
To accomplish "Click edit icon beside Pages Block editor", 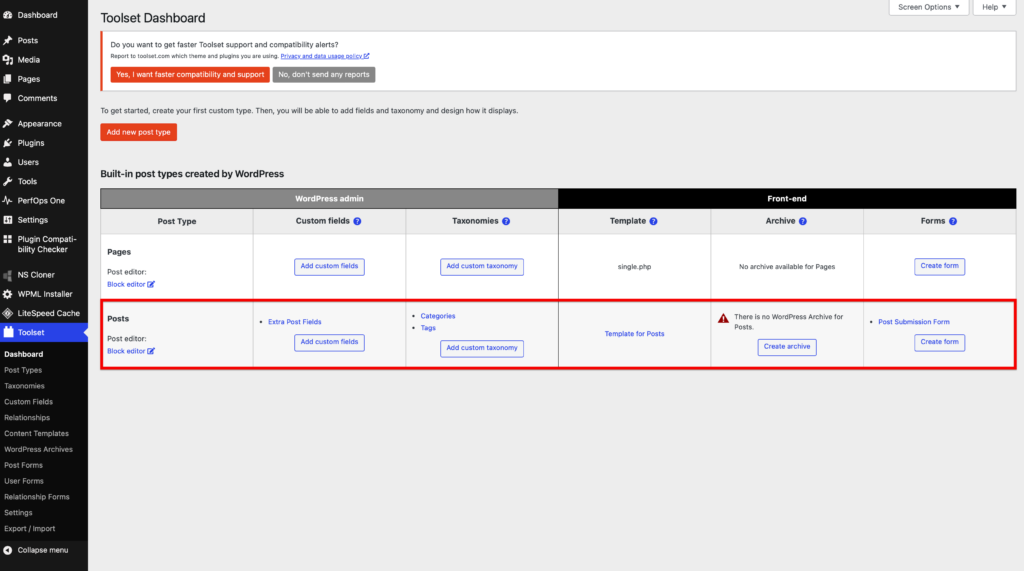I will click(x=152, y=284).
